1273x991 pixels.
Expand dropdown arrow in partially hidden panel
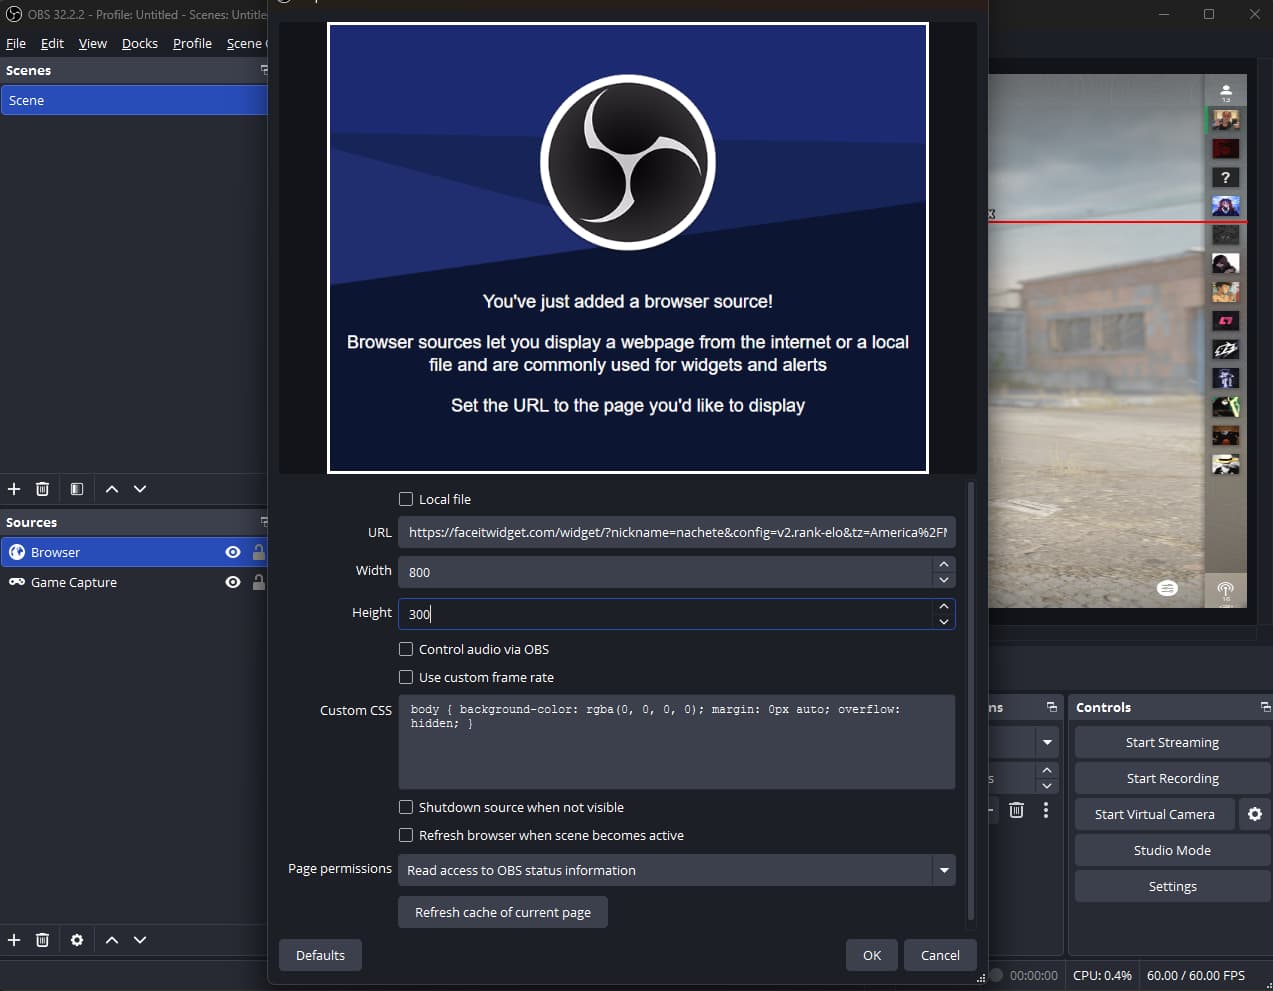1047,742
